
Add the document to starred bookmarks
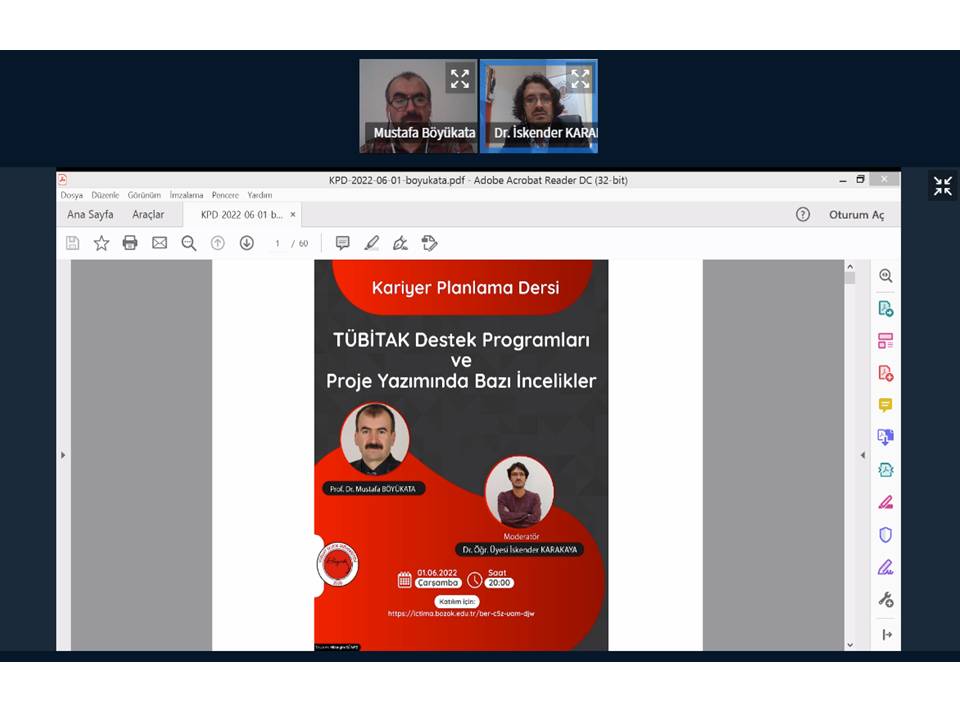(x=101, y=243)
